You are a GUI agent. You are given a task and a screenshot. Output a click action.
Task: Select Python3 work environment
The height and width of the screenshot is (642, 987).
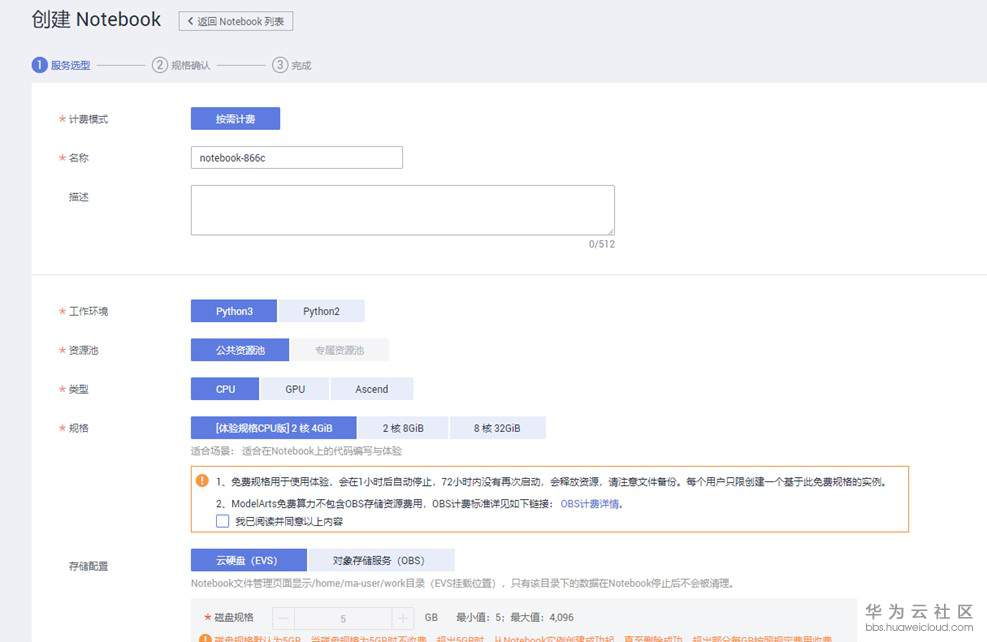point(234,311)
